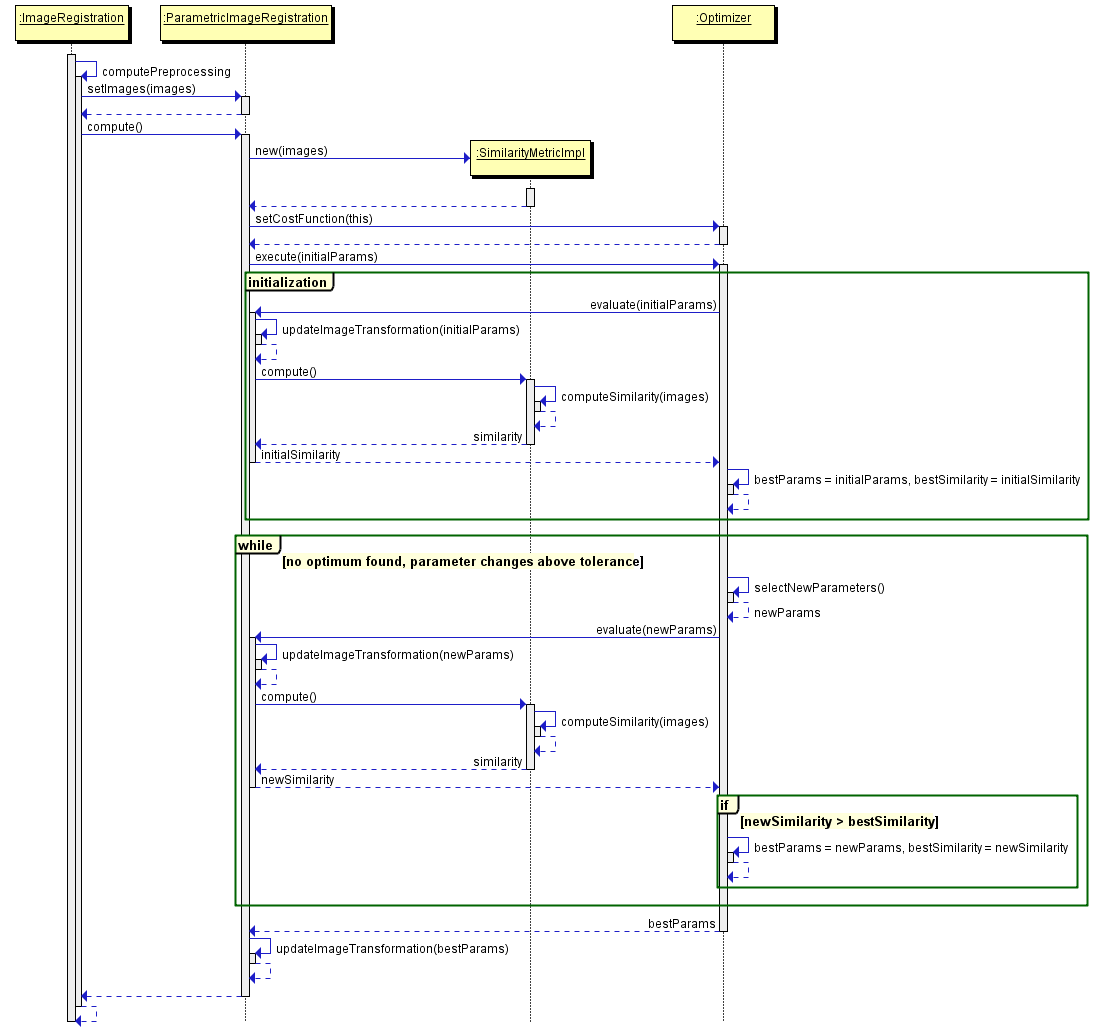The image size is (1099, 1032).
Task: Select the :ParametricImageRegistration participant box
Action: click(x=245, y=18)
